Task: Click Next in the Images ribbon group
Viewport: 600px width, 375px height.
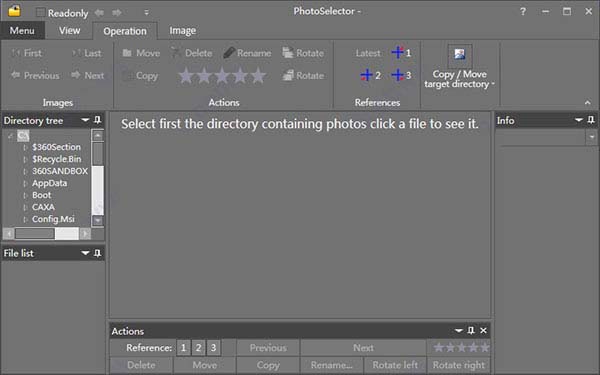Action: click(88, 75)
